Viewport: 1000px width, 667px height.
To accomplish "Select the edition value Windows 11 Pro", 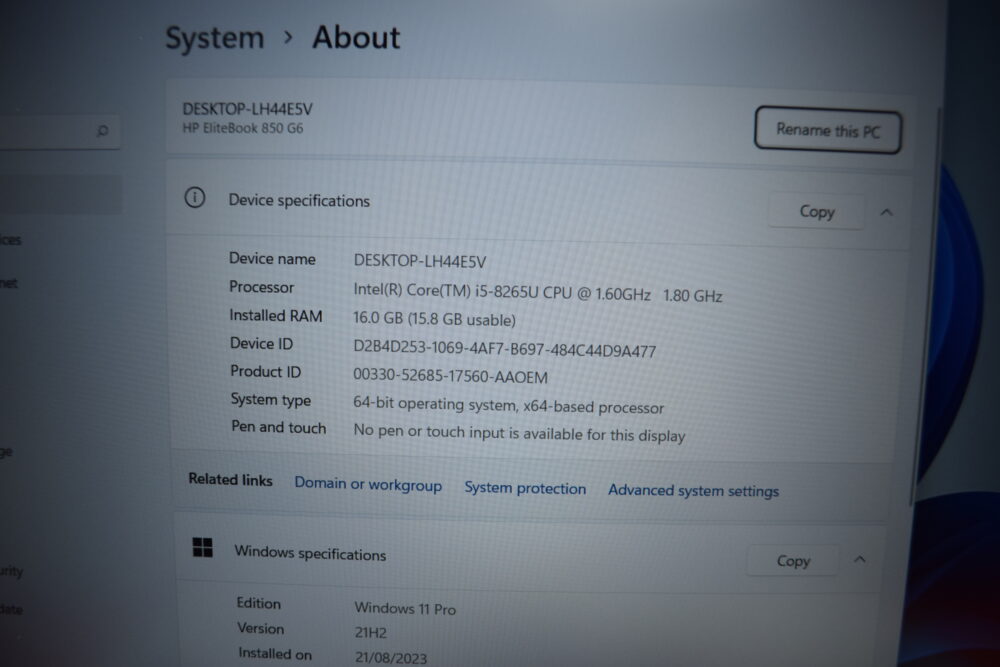I will coord(405,608).
